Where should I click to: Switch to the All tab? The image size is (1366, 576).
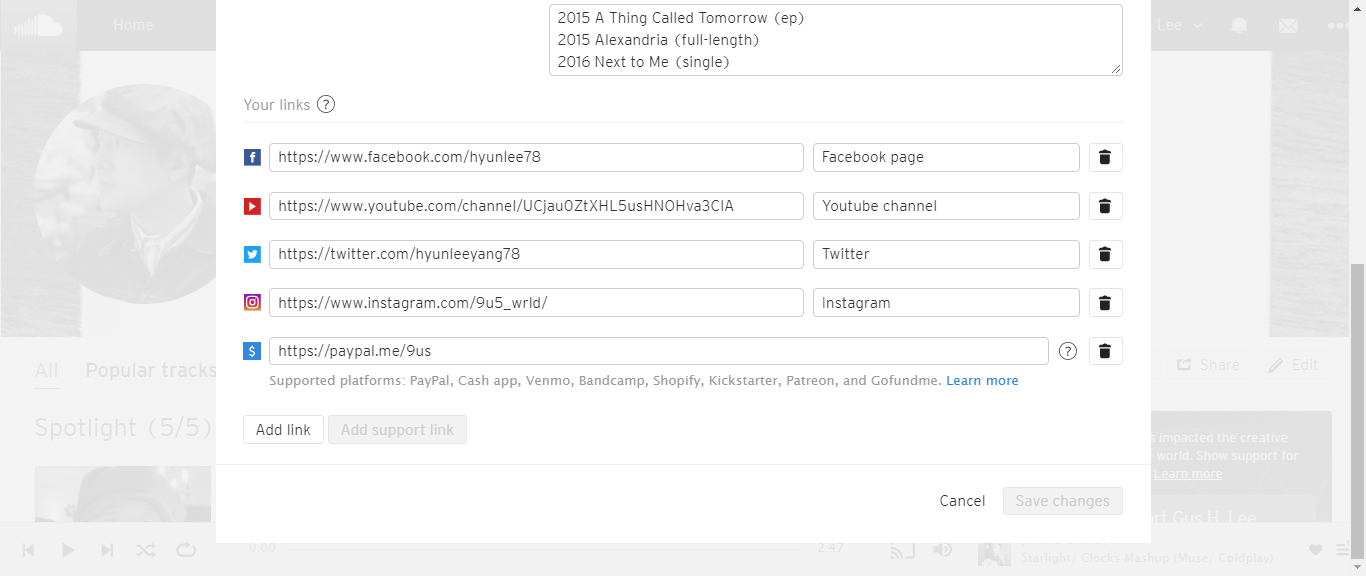point(47,371)
